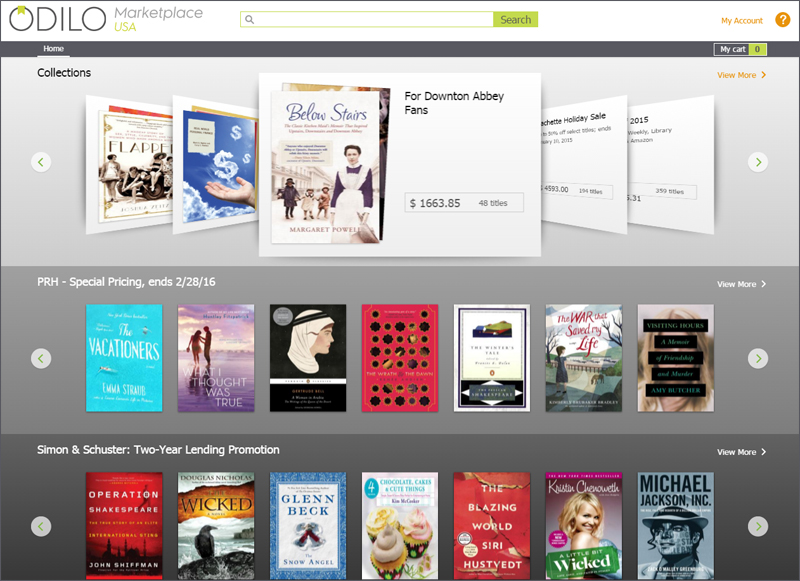This screenshot has height=581, width=800.
Task: Select the dollar-sign cloud collection cover
Action: coord(220,165)
